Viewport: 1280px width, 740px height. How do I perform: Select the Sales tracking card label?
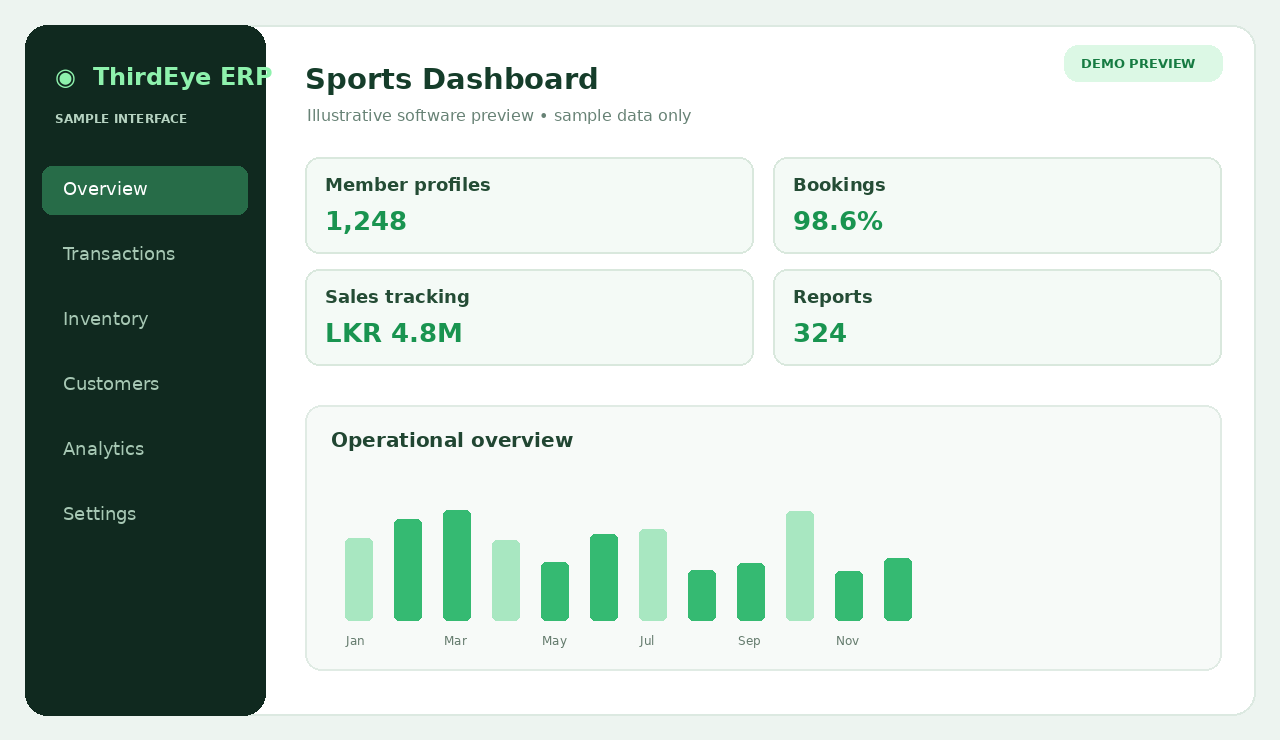397,297
